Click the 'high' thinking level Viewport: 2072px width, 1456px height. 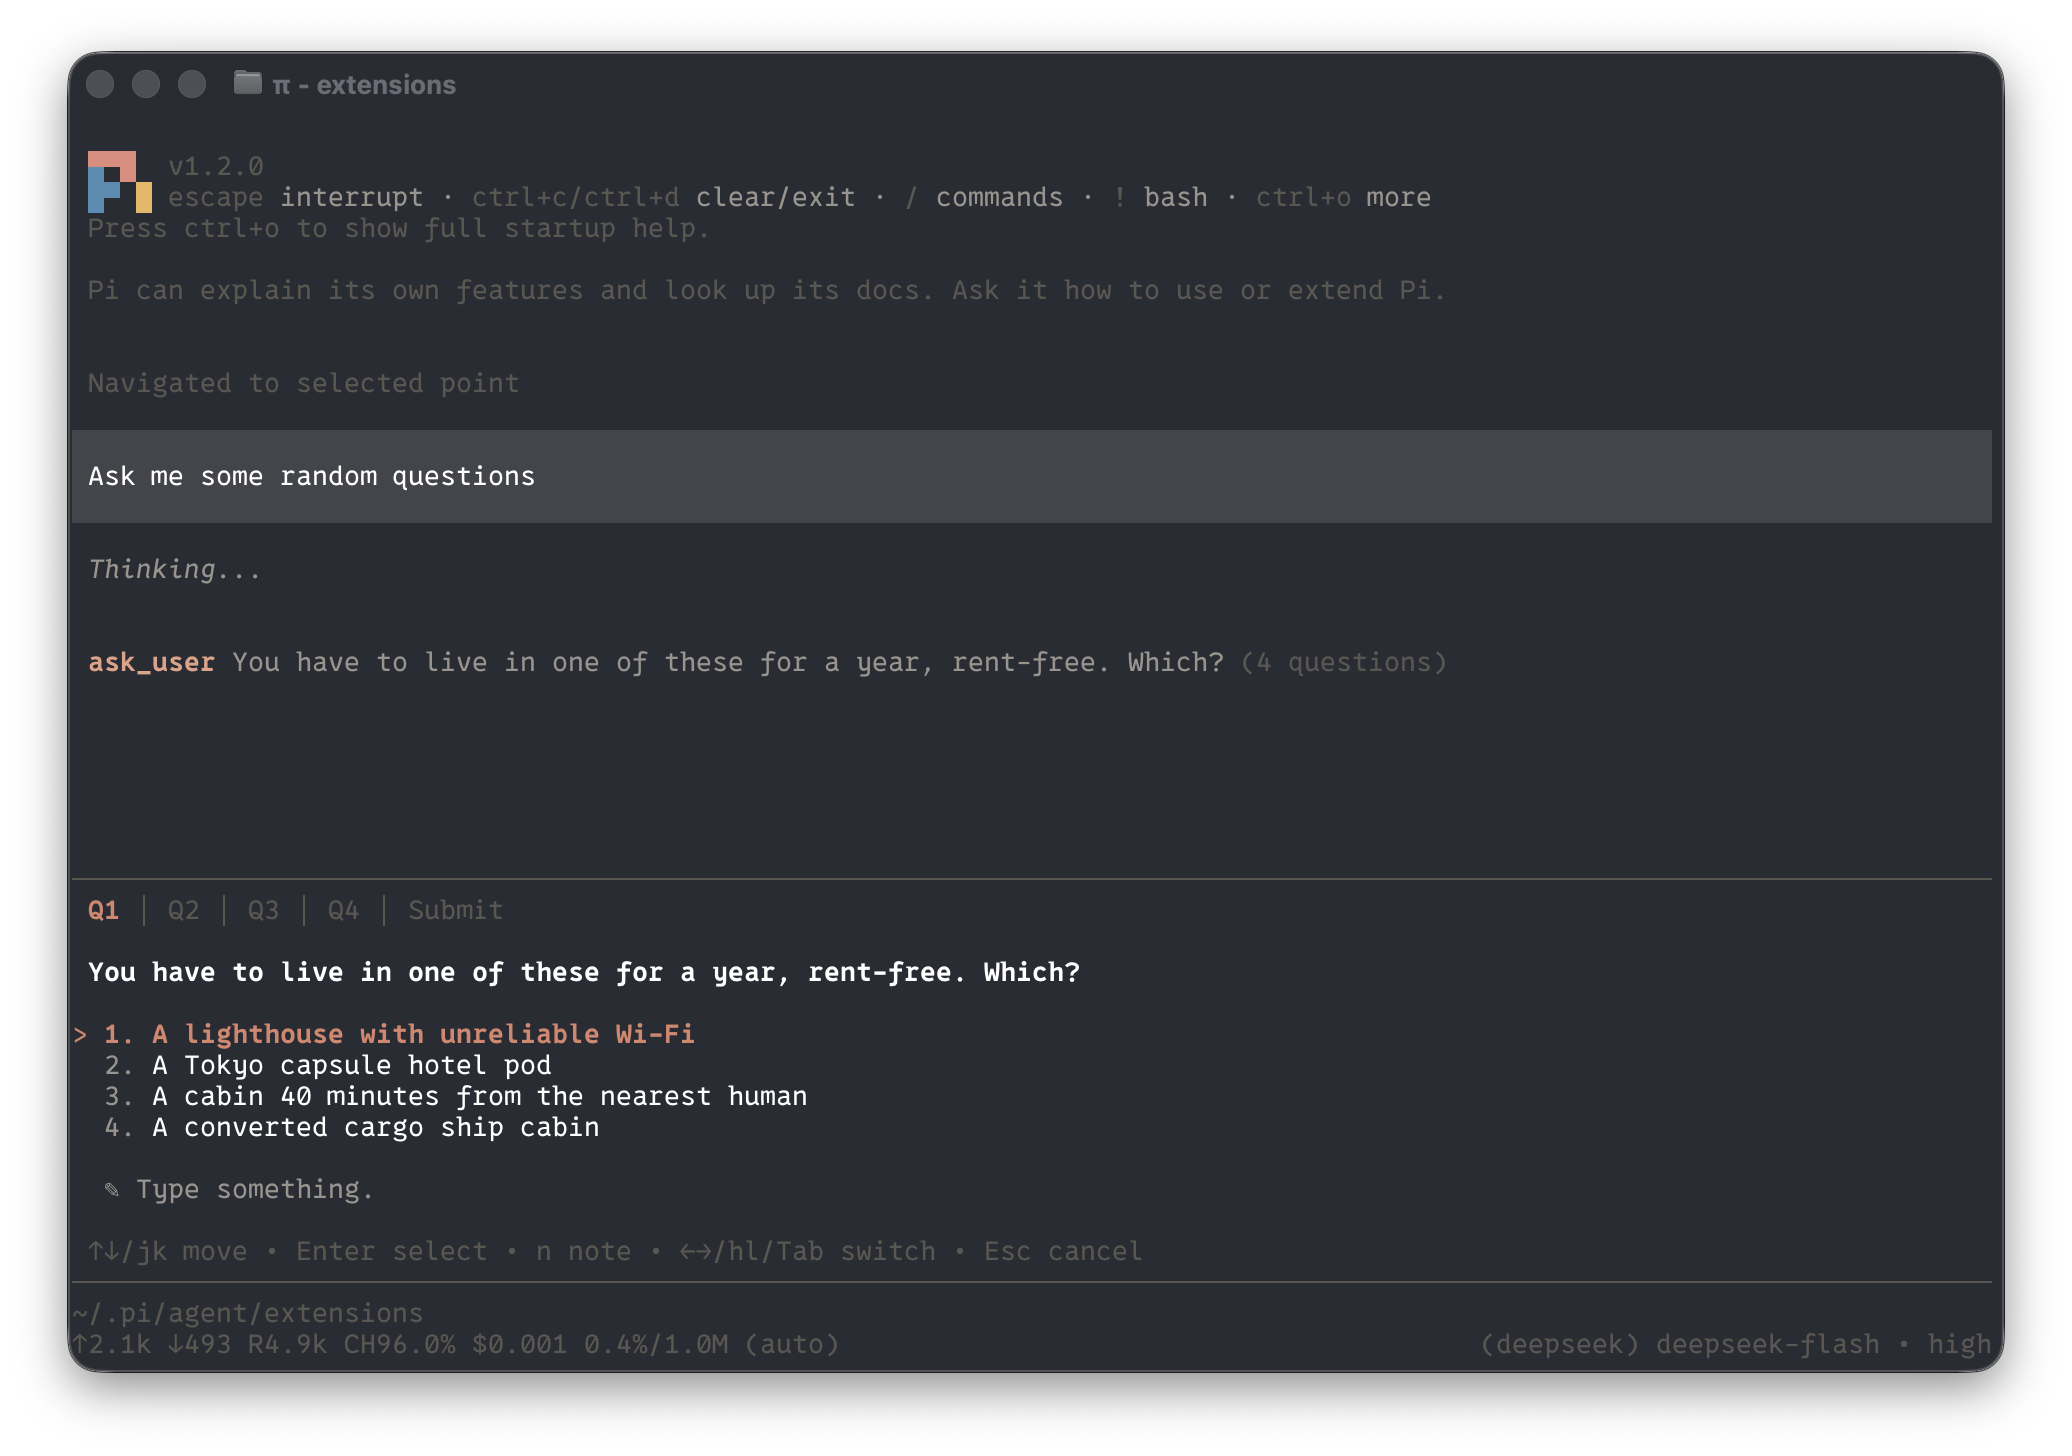click(1959, 1344)
